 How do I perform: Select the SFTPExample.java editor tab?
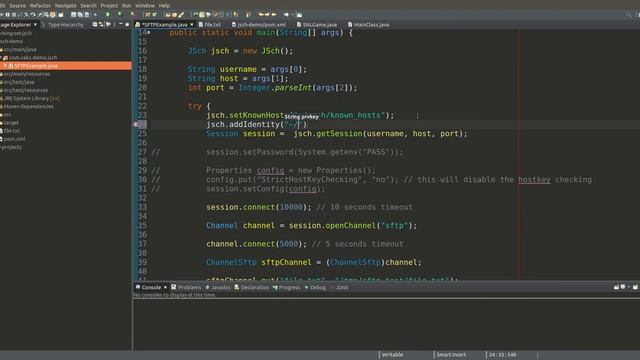164,25
